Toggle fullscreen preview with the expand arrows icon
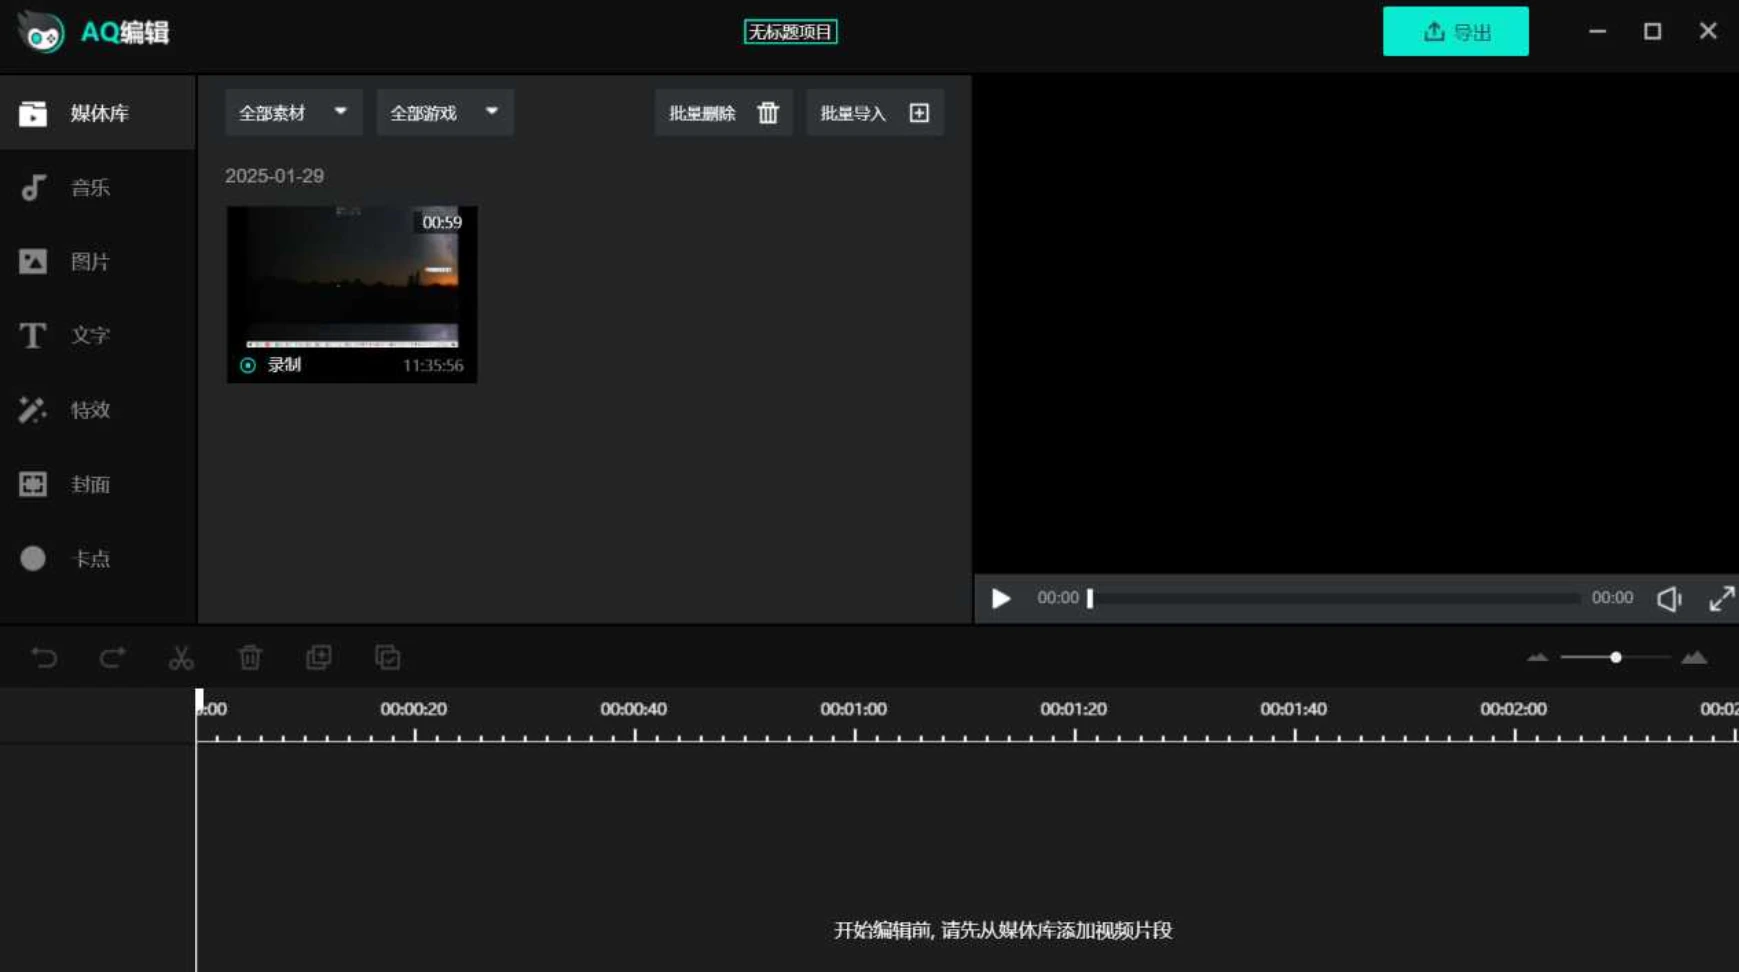 click(x=1723, y=598)
